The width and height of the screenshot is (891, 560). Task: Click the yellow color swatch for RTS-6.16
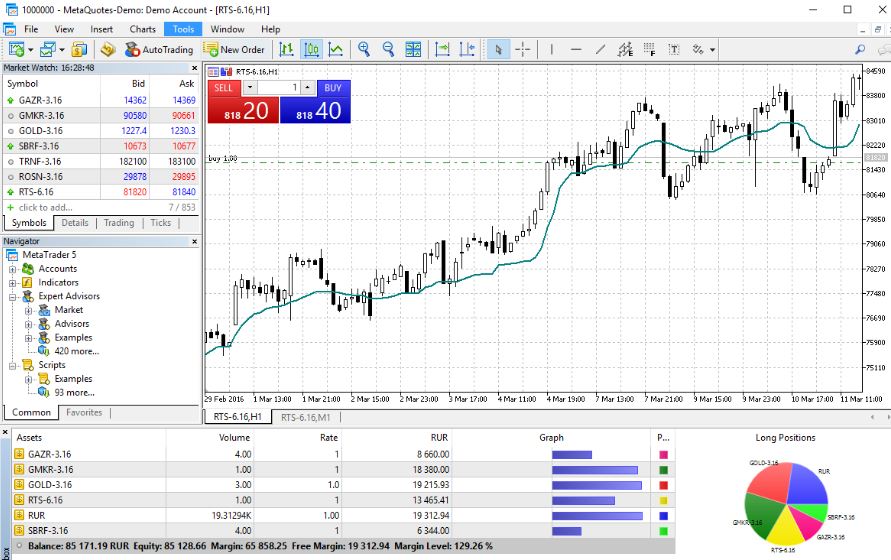point(663,501)
